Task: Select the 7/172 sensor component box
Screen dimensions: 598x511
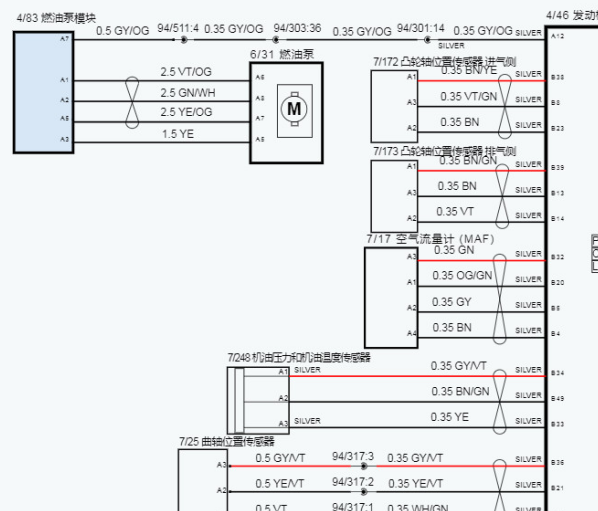Action: [394, 106]
